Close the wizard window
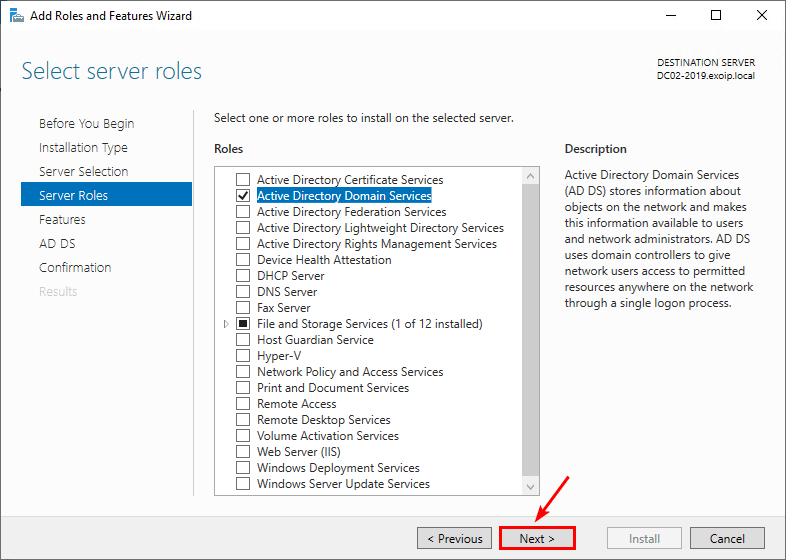Viewport: 786px width, 560px height. pos(761,16)
